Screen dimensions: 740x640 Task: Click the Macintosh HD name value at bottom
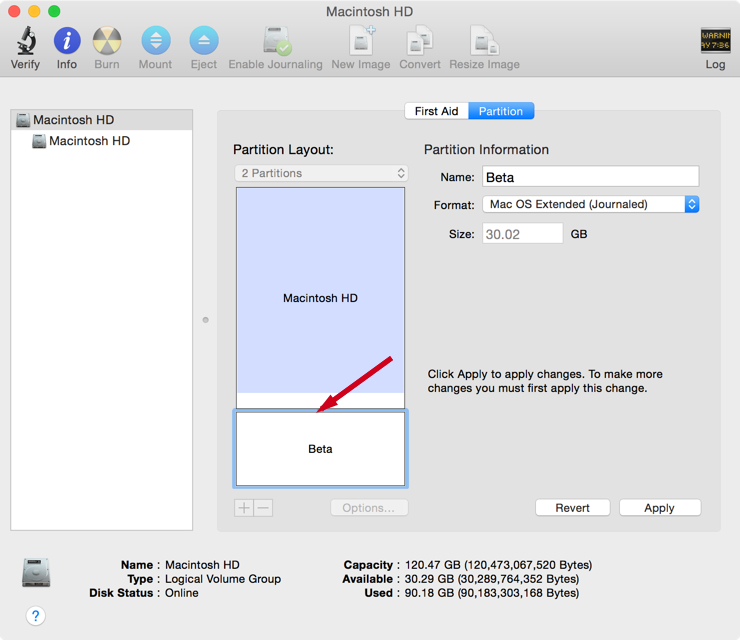tap(202, 565)
